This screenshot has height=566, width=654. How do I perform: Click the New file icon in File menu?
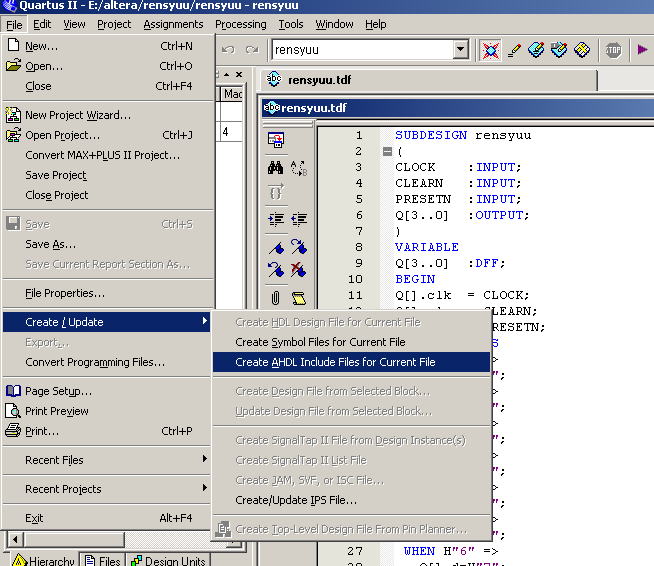[14, 45]
